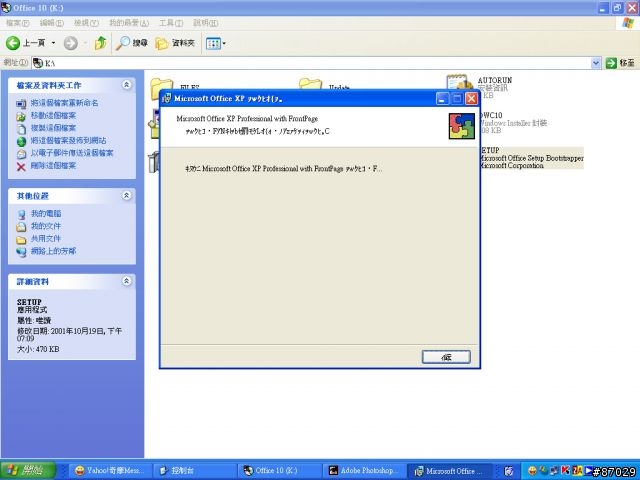Click publish this file to Web link
This screenshot has height=480, width=640.
click(x=68, y=141)
